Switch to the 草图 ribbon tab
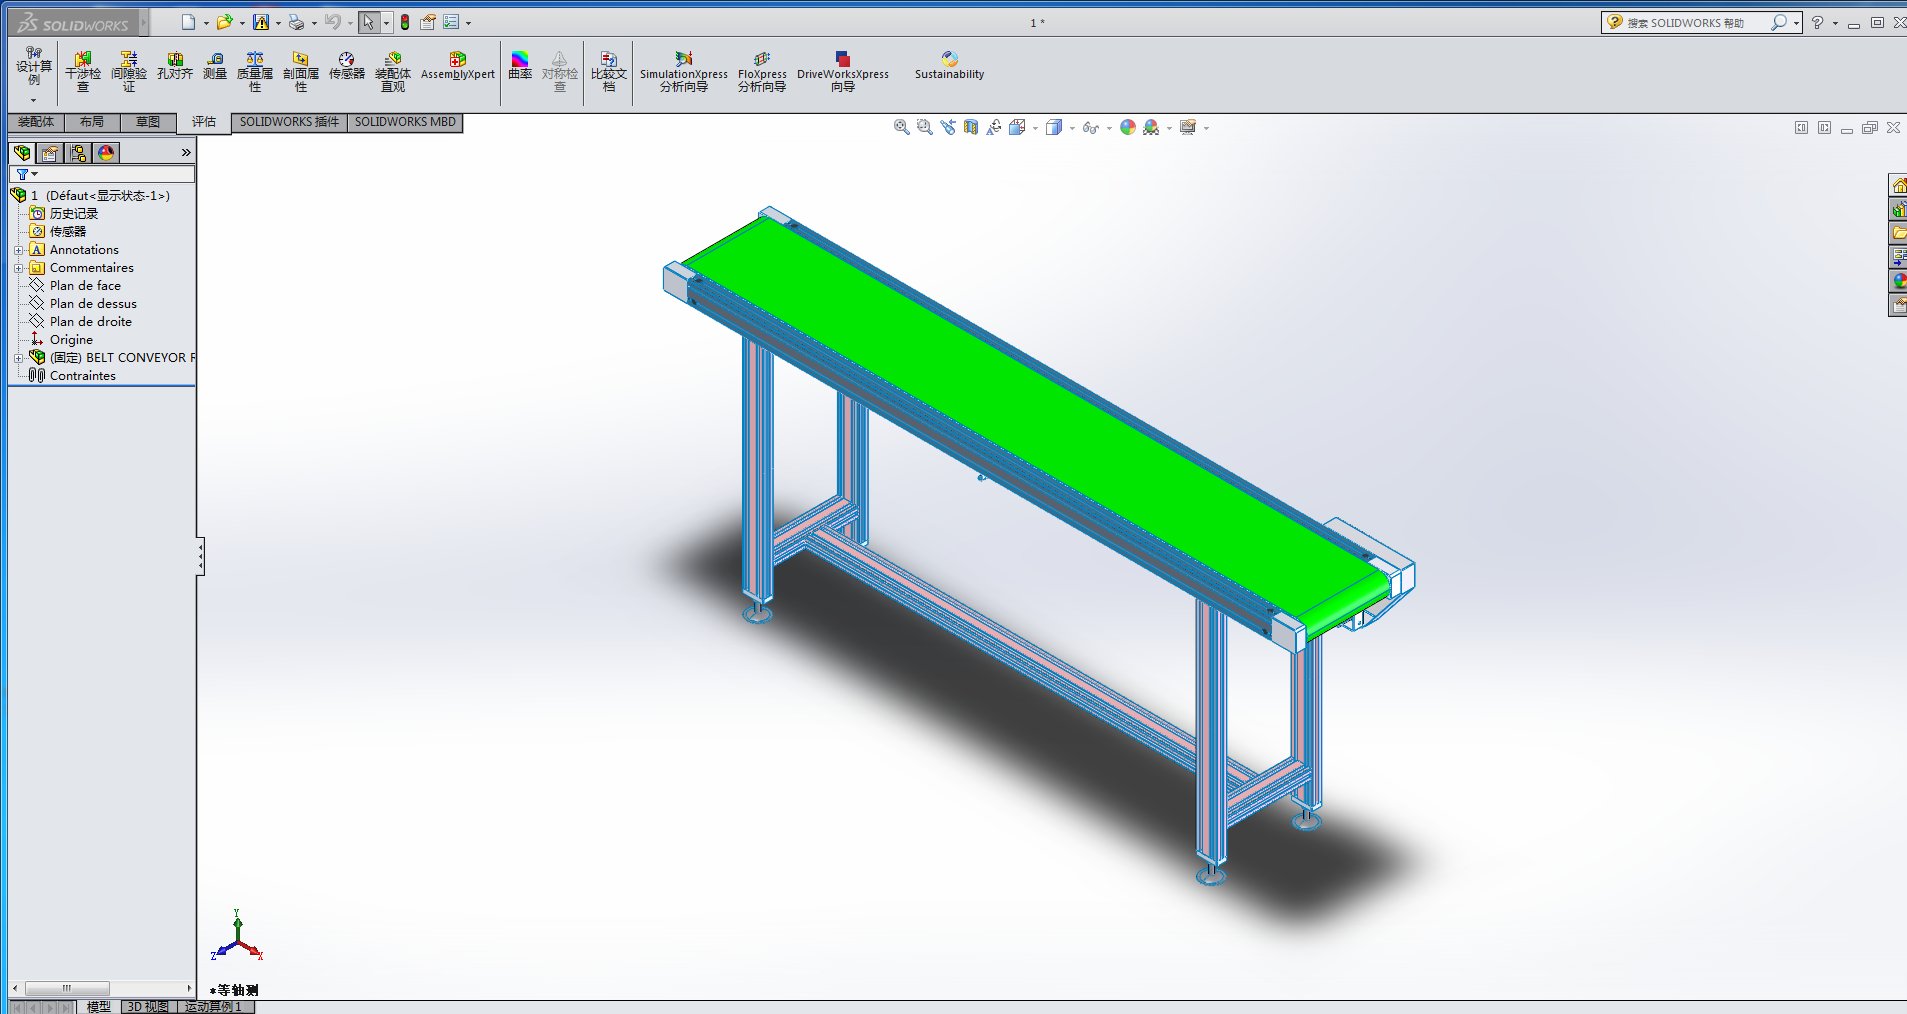 pos(148,122)
